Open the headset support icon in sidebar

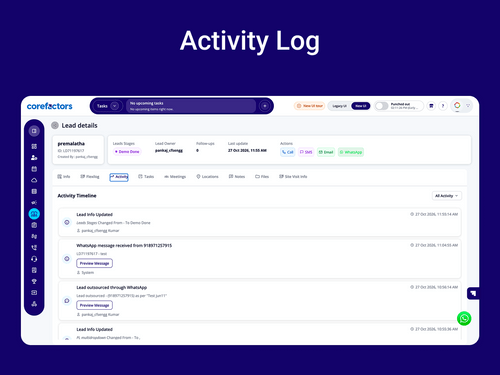click(x=34, y=259)
